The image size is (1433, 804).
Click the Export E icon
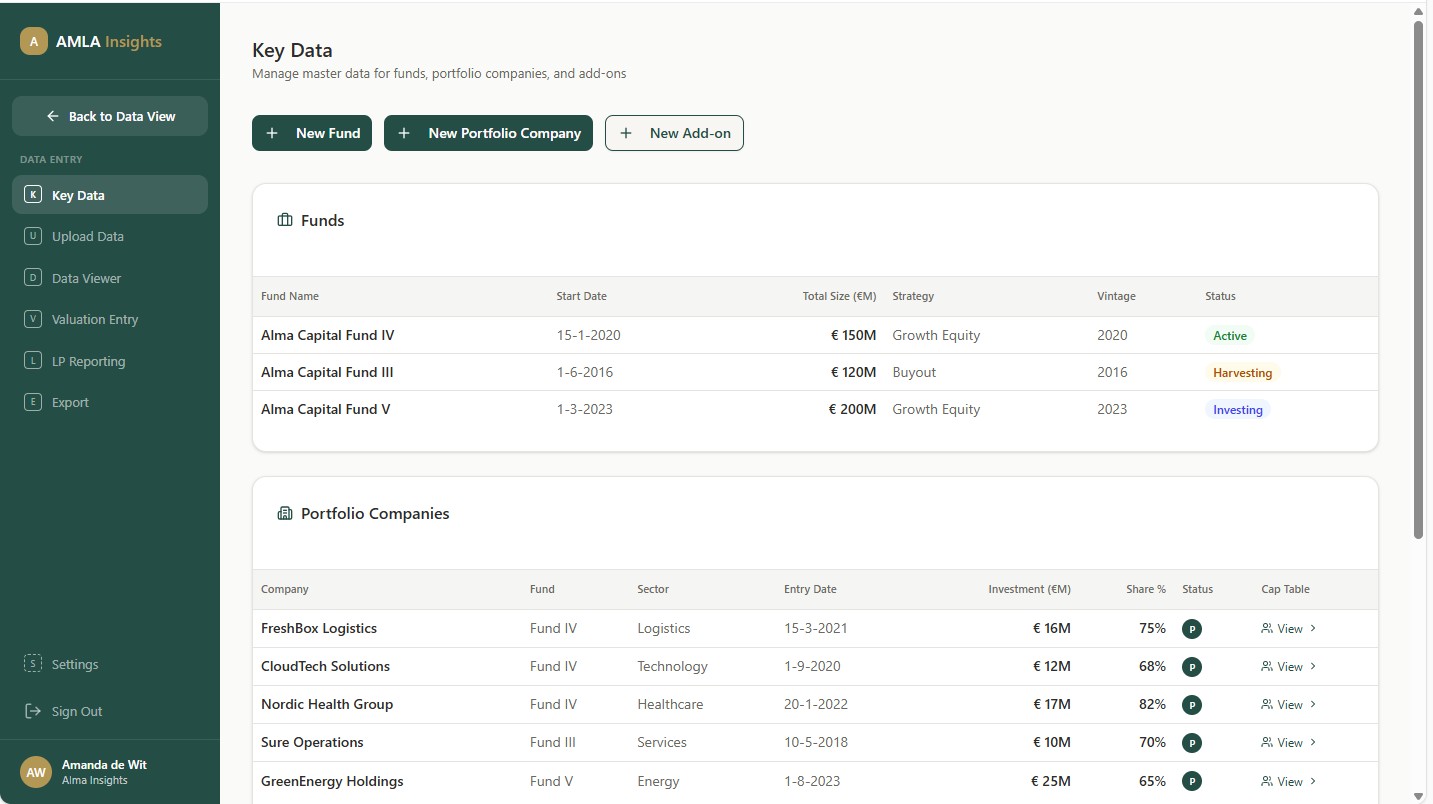pyautogui.click(x=33, y=402)
